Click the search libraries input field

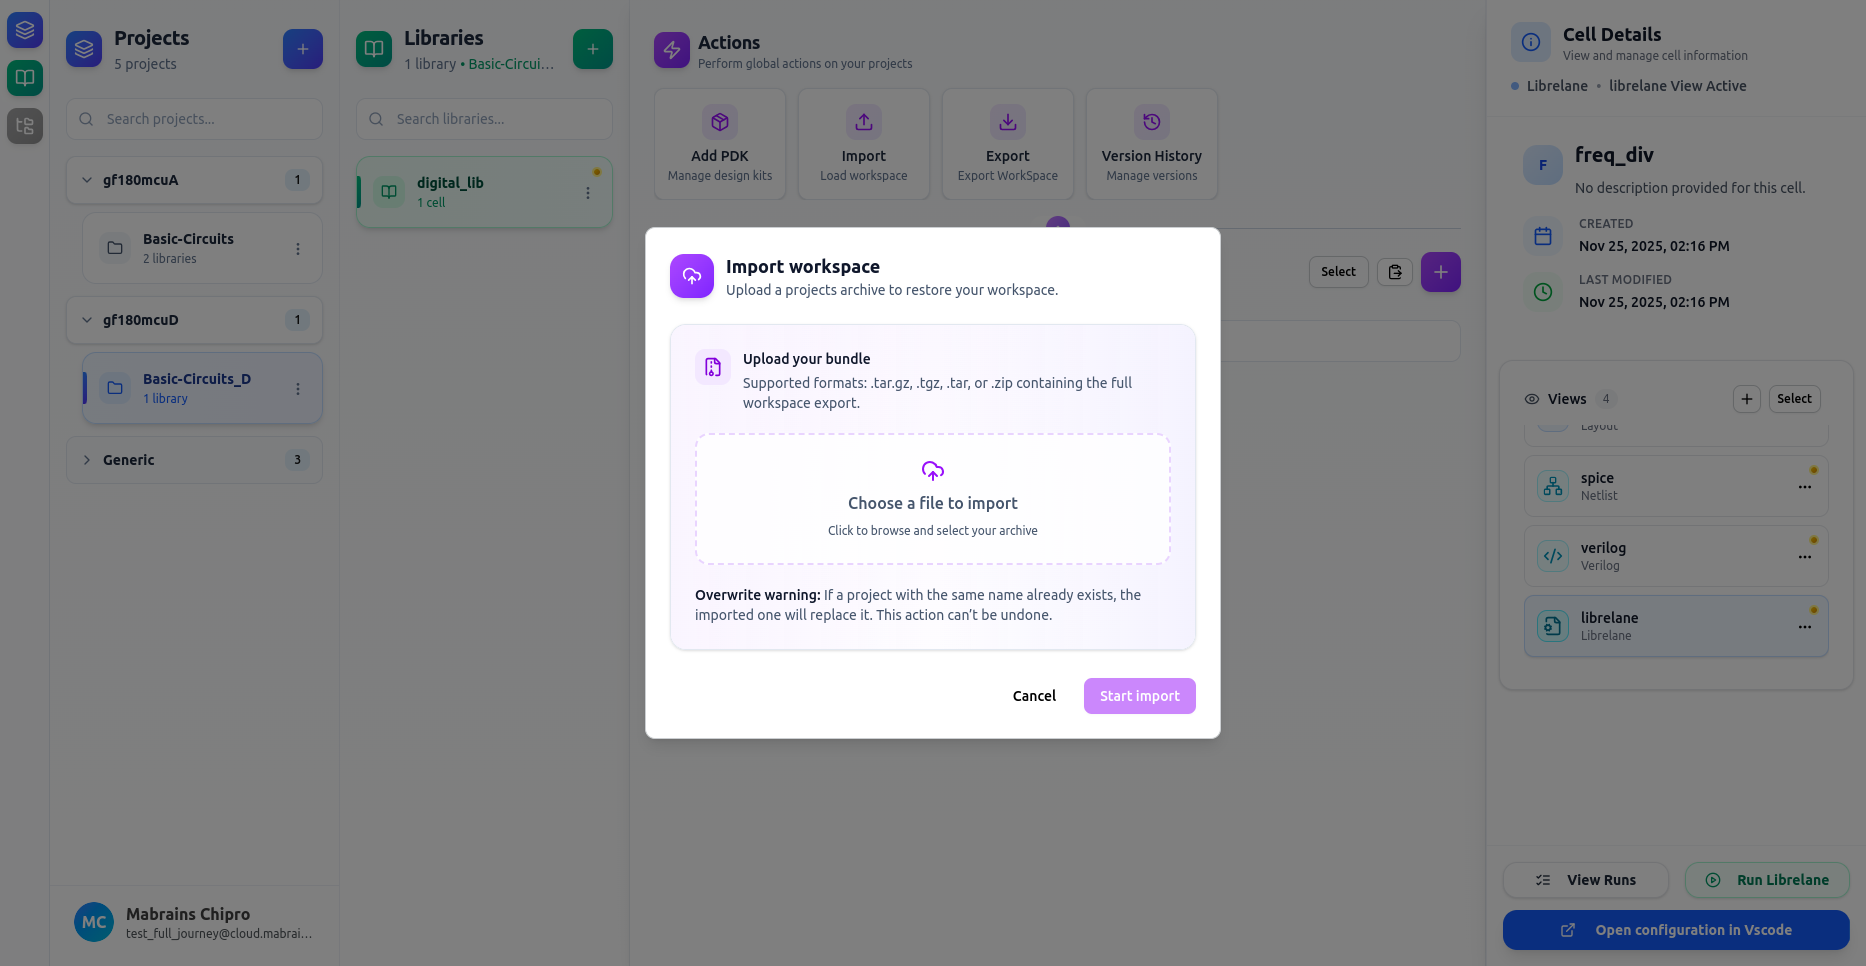tap(483, 119)
